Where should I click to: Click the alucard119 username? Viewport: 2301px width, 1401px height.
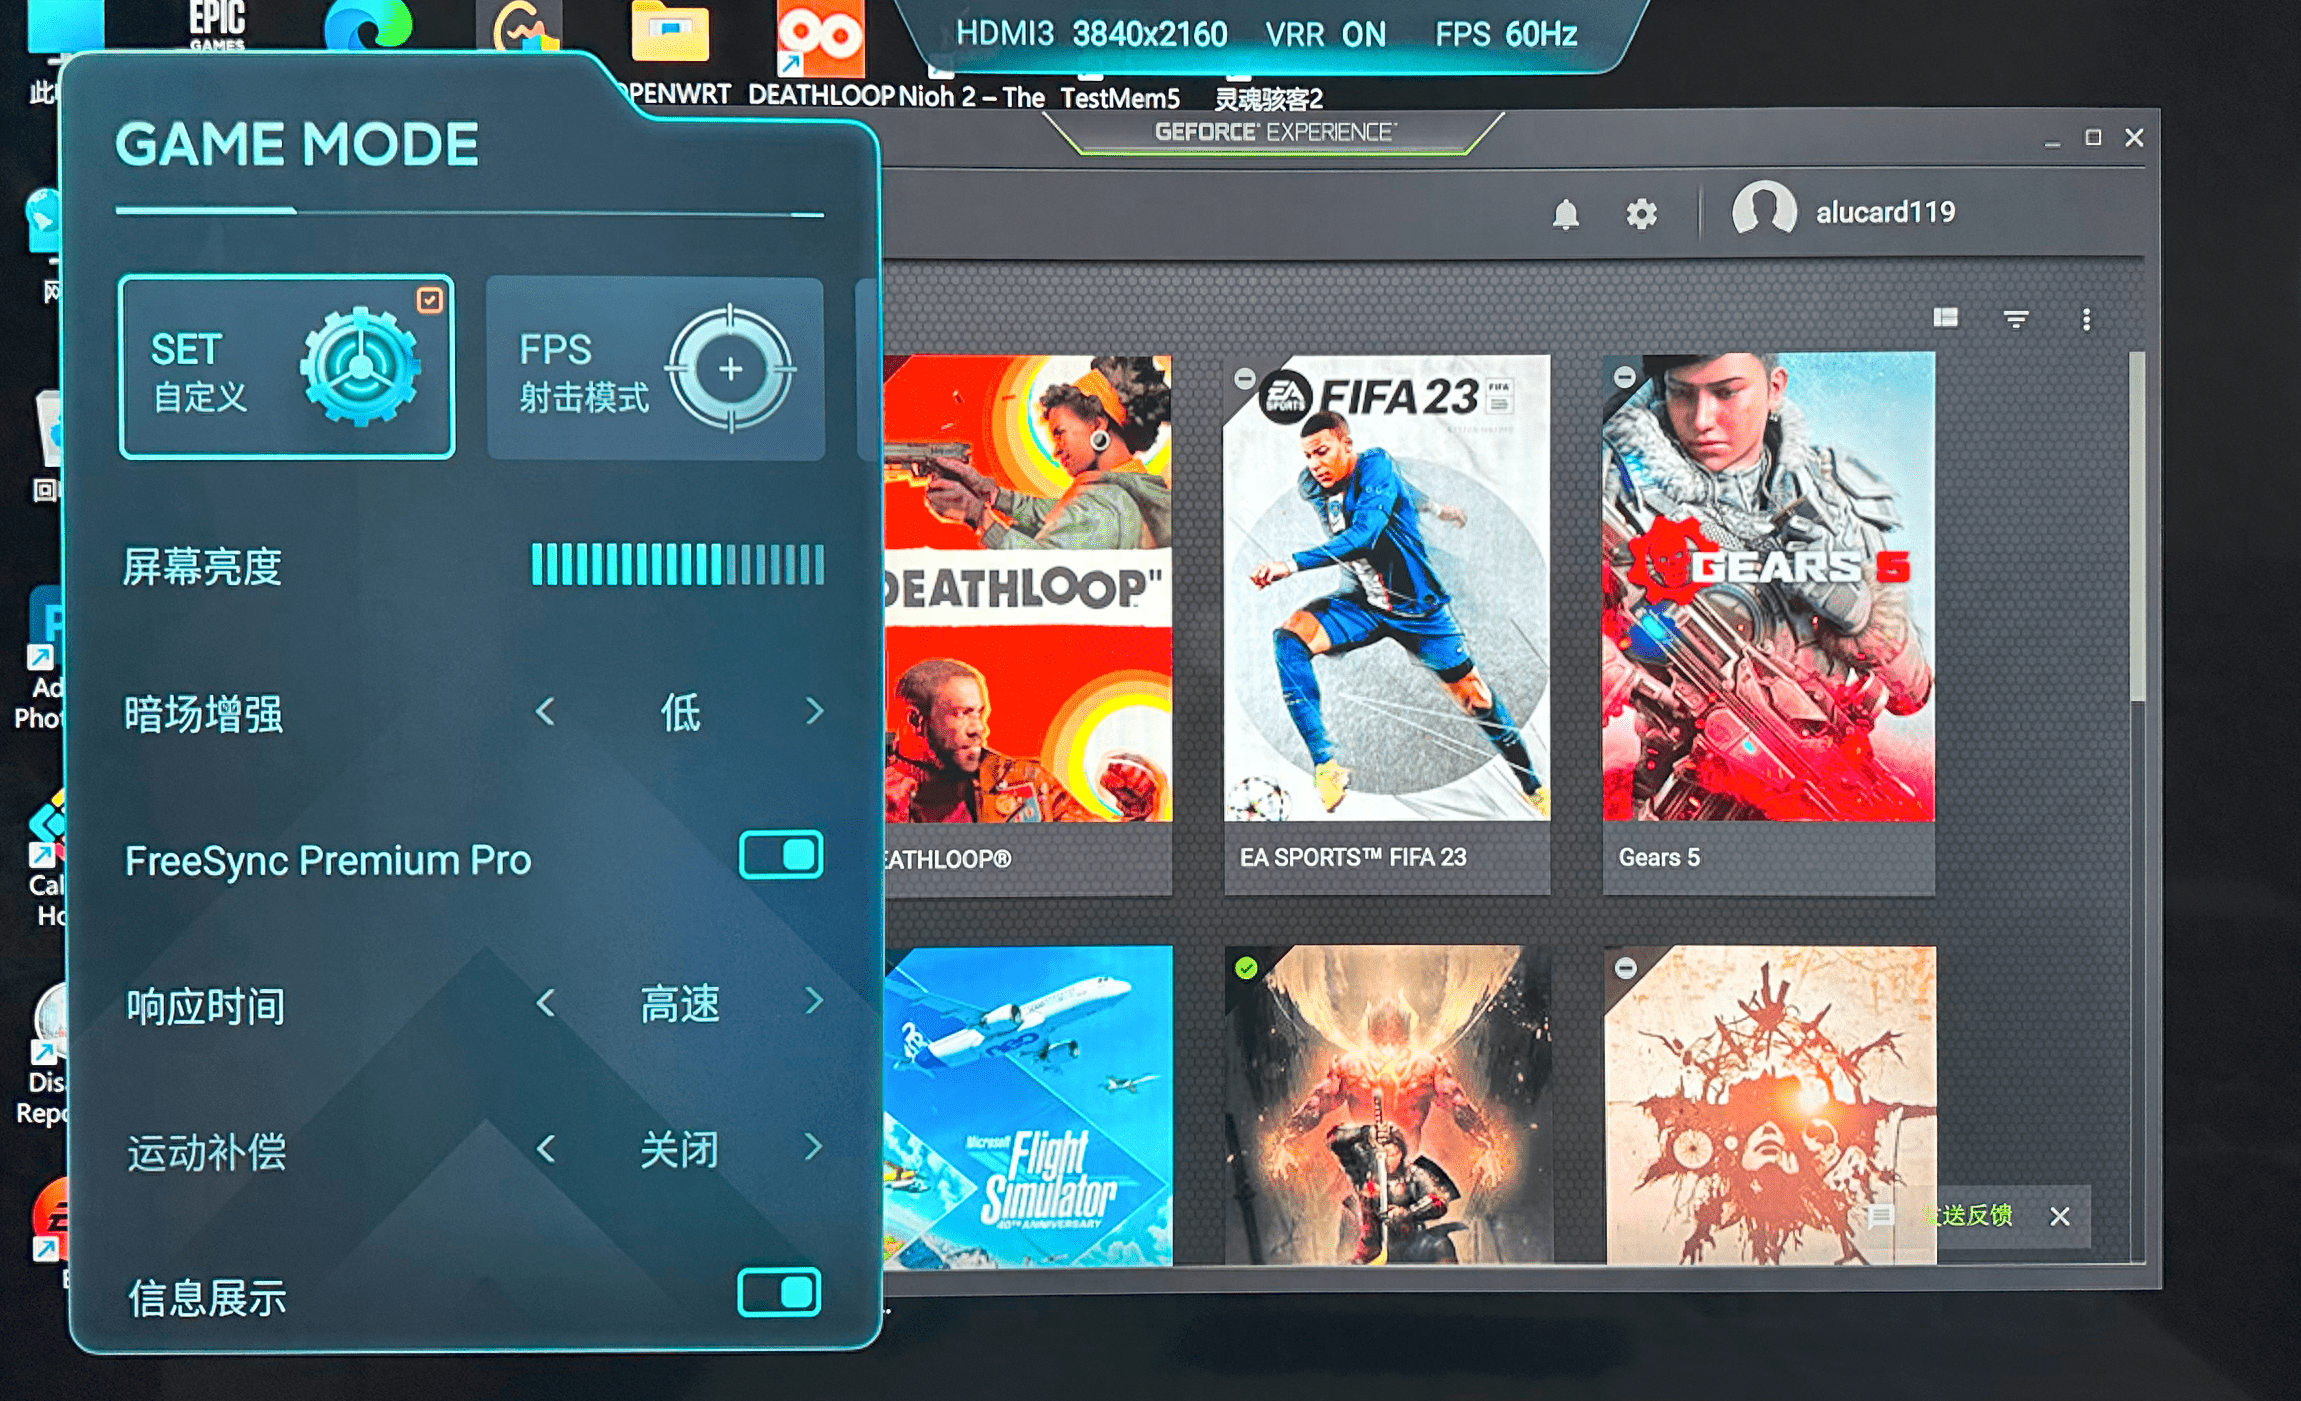(x=1885, y=212)
